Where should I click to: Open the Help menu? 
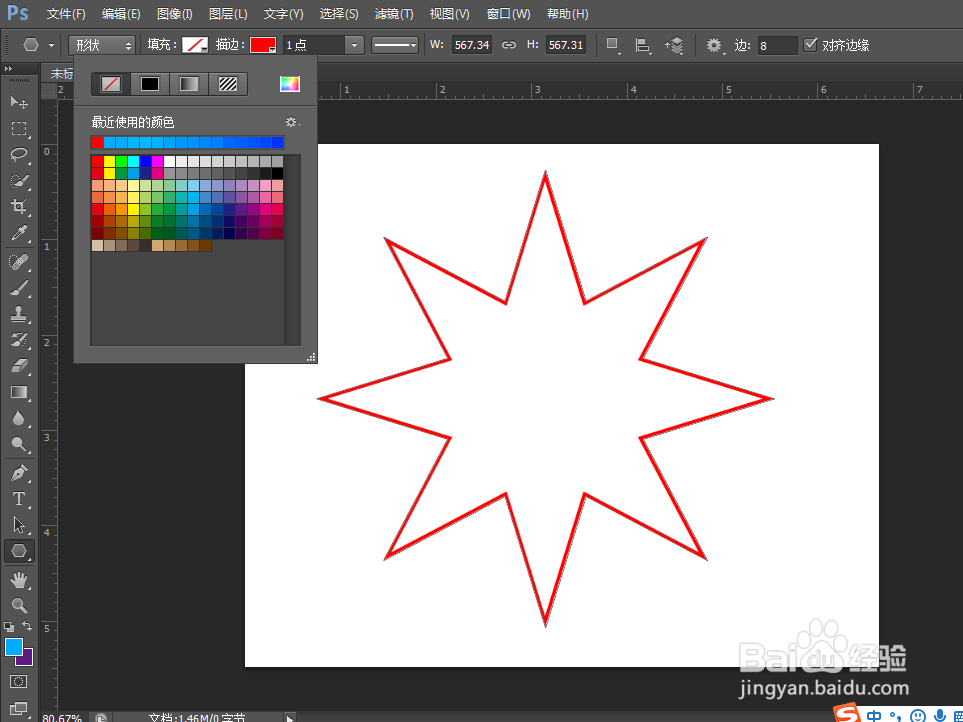click(567, 14)
